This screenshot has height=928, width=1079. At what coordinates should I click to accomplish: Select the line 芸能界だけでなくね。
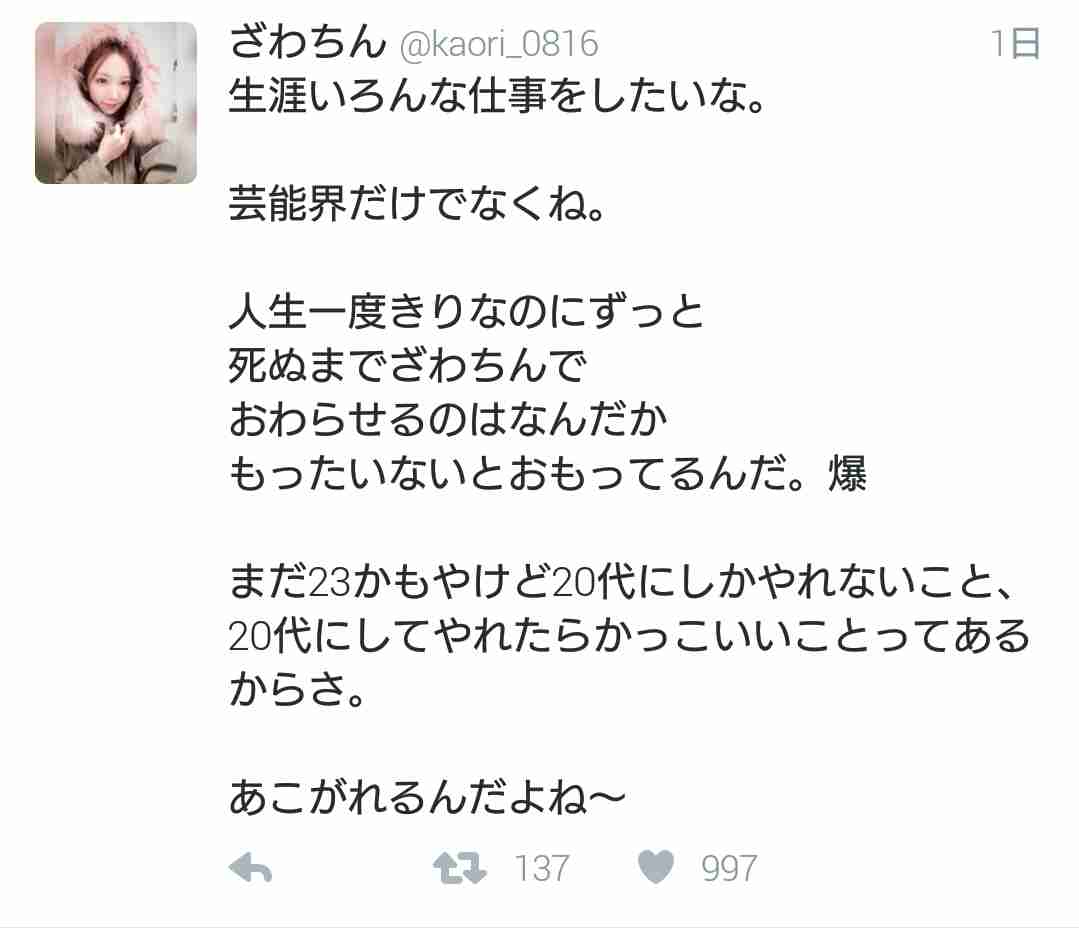point(417,204)
